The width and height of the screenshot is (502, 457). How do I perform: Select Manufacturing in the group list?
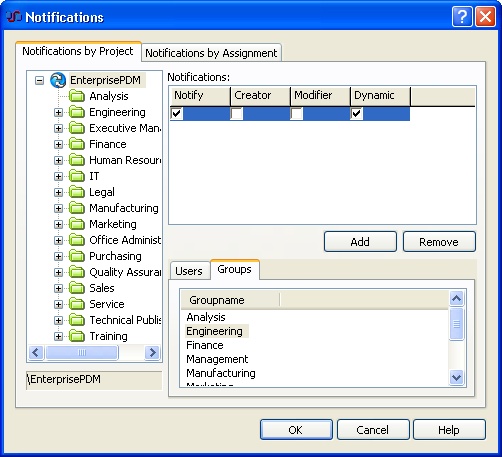pyautogui.click(x=221, y=373)
